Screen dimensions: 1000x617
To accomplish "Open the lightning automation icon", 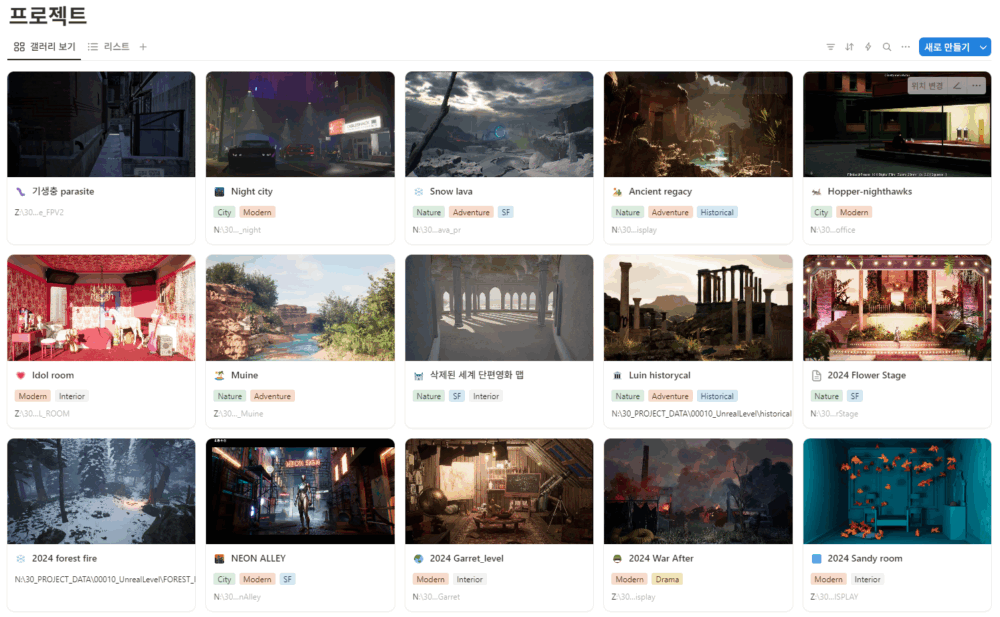I will point(867,47).
